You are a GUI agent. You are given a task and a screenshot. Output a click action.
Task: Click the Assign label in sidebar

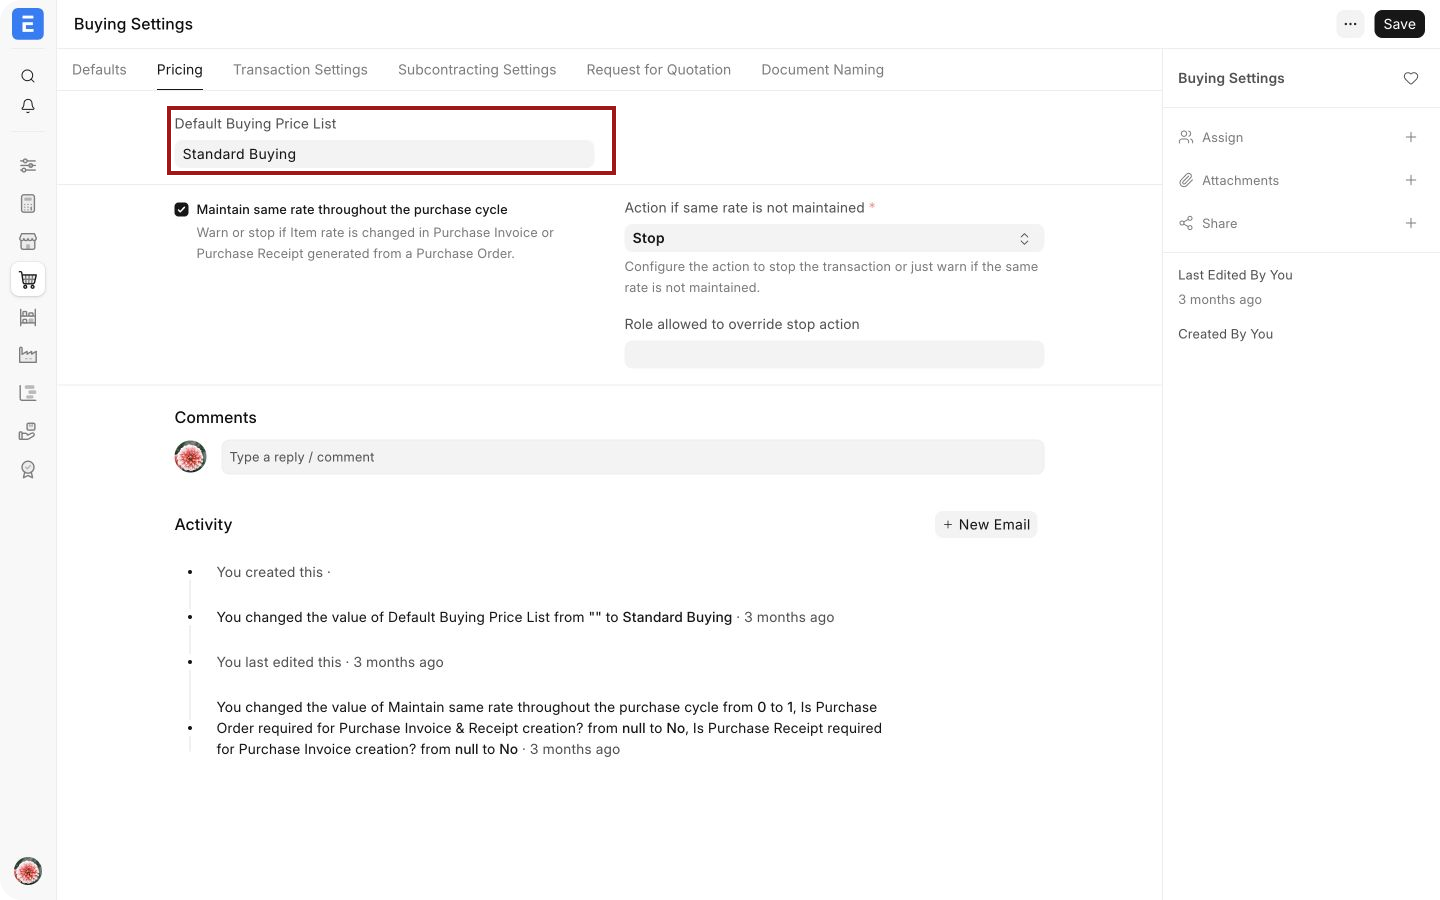tap(1222, 137)
